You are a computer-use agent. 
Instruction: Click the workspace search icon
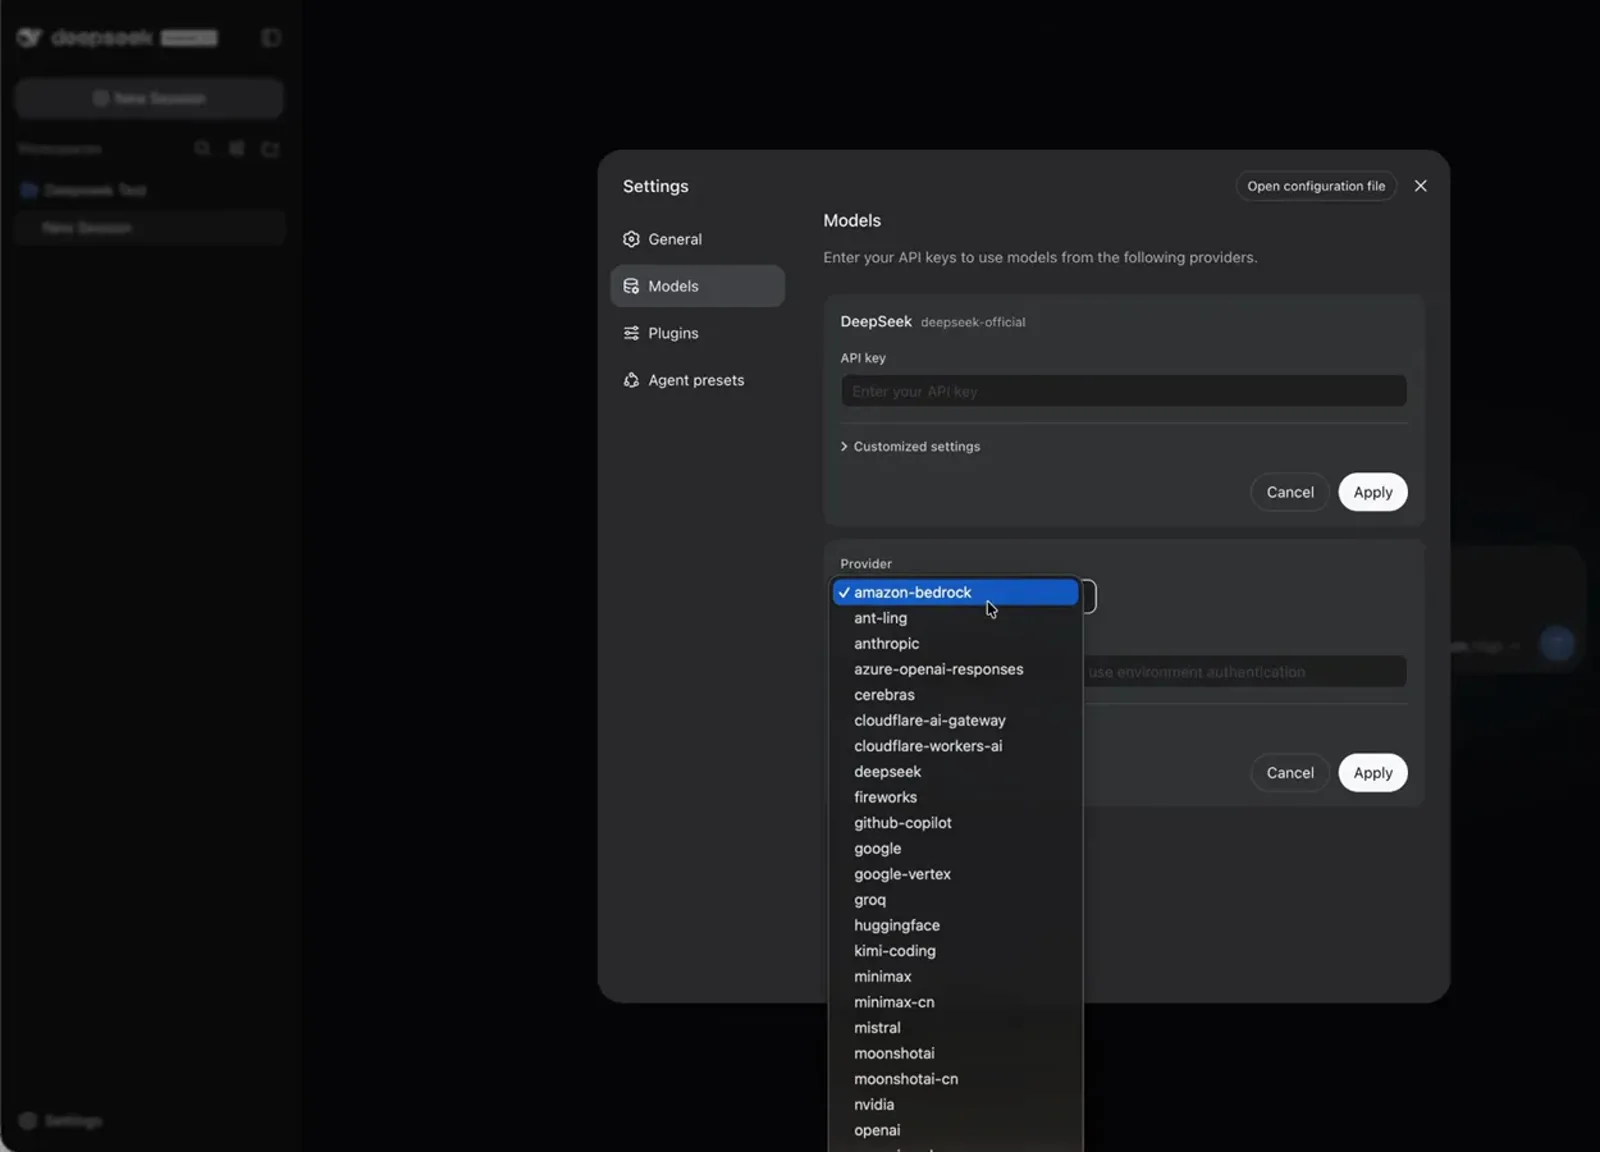(202, 148)
